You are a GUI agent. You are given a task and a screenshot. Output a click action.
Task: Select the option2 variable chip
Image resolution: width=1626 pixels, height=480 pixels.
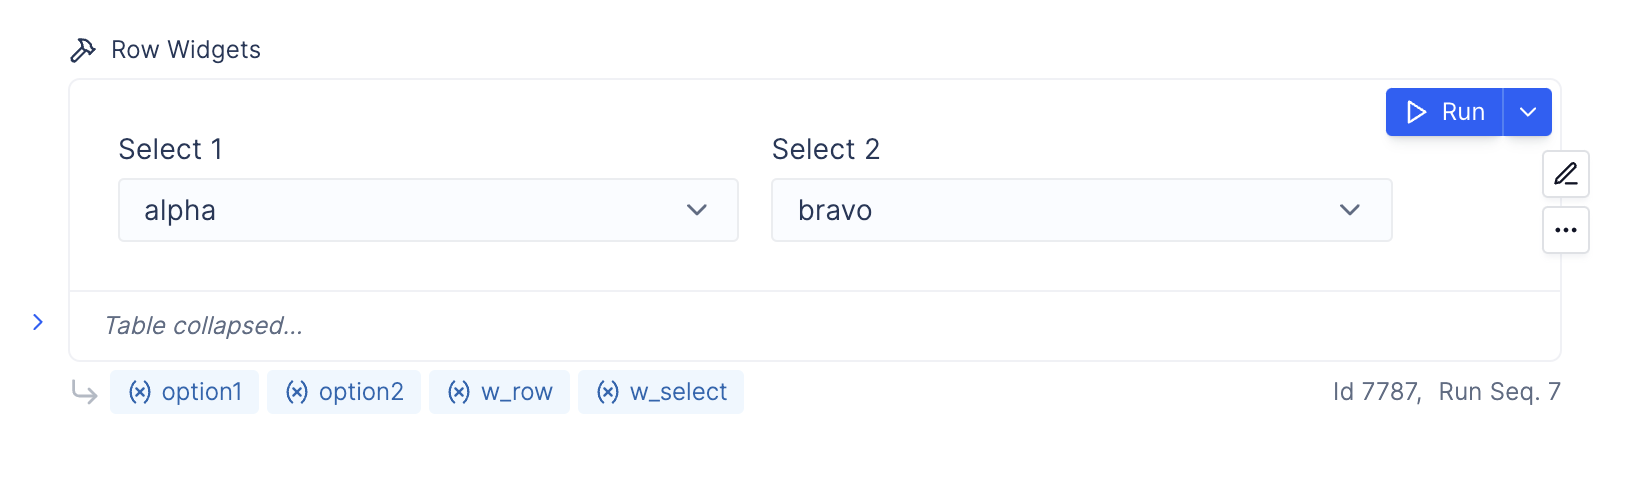(x=344, y=392)
